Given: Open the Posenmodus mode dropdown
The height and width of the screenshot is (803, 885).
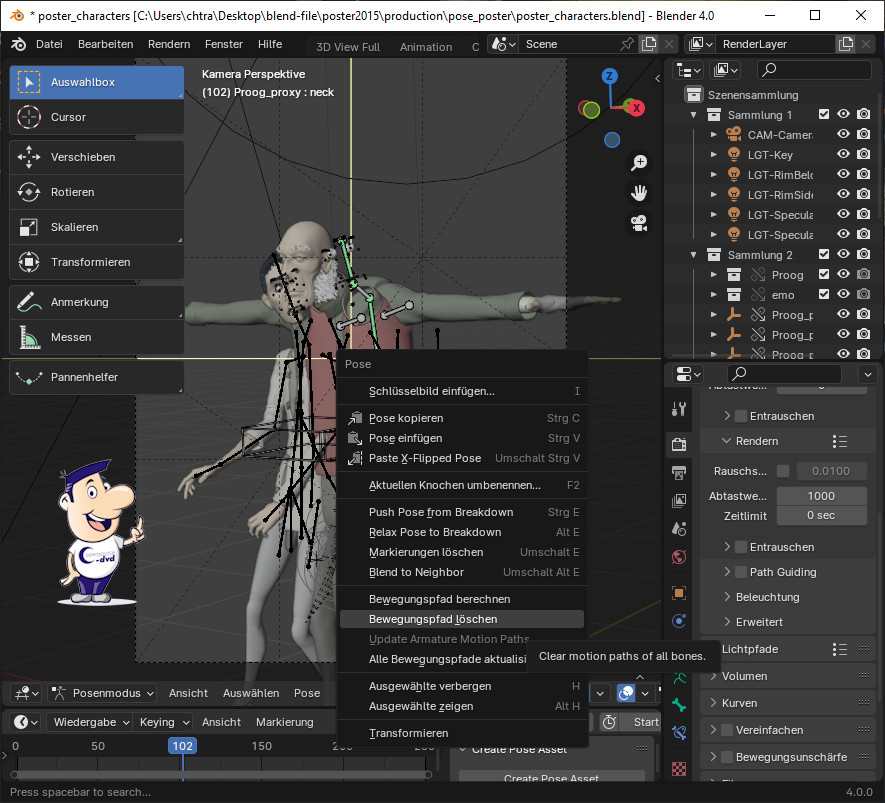Looking at the screenshot, I should tap(102, 693).
